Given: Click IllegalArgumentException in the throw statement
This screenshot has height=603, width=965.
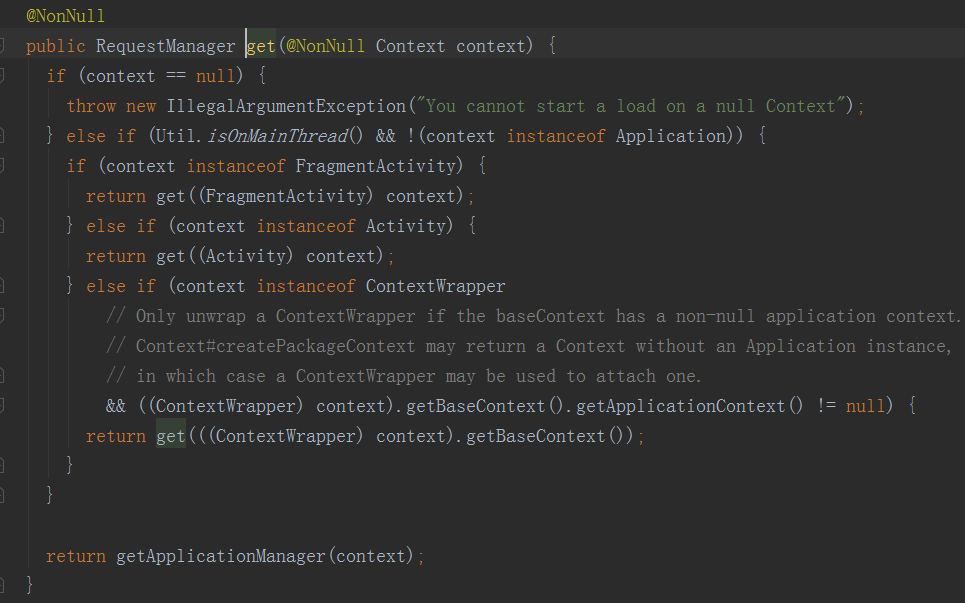Looking at the screenshot, I should [287, 106].
